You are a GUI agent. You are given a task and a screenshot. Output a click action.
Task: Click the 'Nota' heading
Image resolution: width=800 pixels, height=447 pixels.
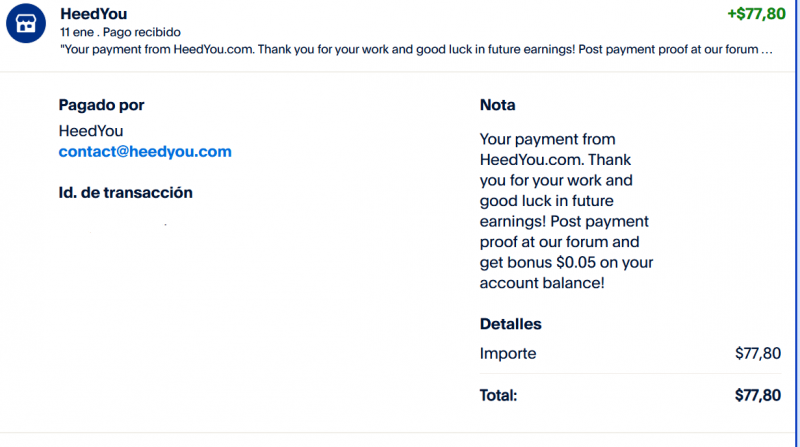498,104
